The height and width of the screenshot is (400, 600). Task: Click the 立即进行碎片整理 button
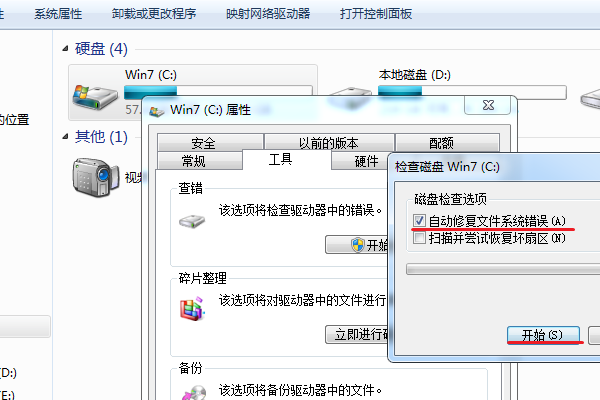point(357,335)
